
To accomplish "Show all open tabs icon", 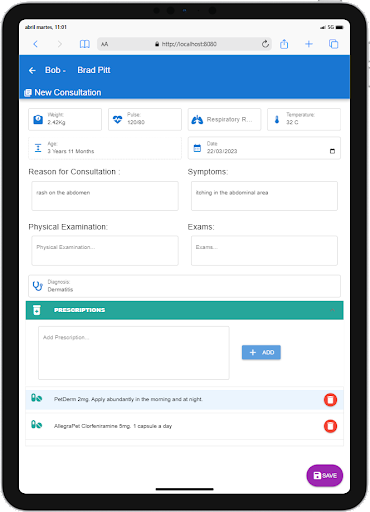I will 333,44.
